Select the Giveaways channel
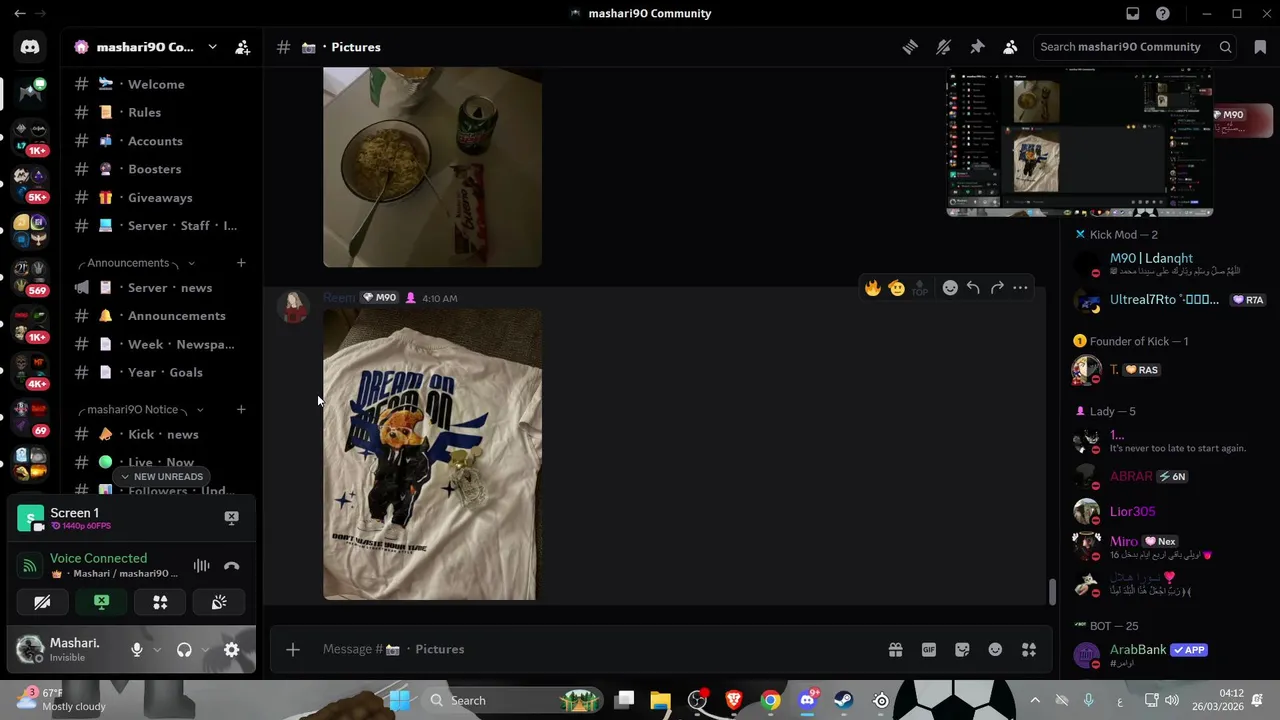The height and width of the screenshot is (720, 1280). click(x=158, y=197)
